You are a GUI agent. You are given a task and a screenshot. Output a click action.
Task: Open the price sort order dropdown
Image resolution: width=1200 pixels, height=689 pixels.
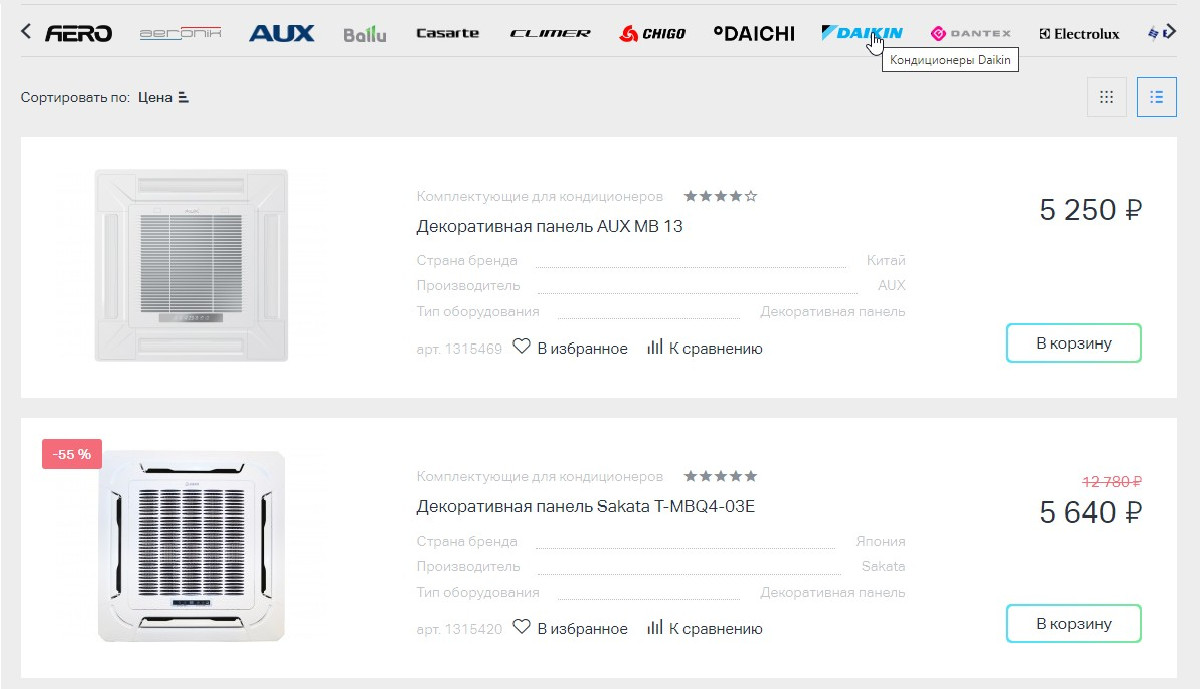[164, 98]
